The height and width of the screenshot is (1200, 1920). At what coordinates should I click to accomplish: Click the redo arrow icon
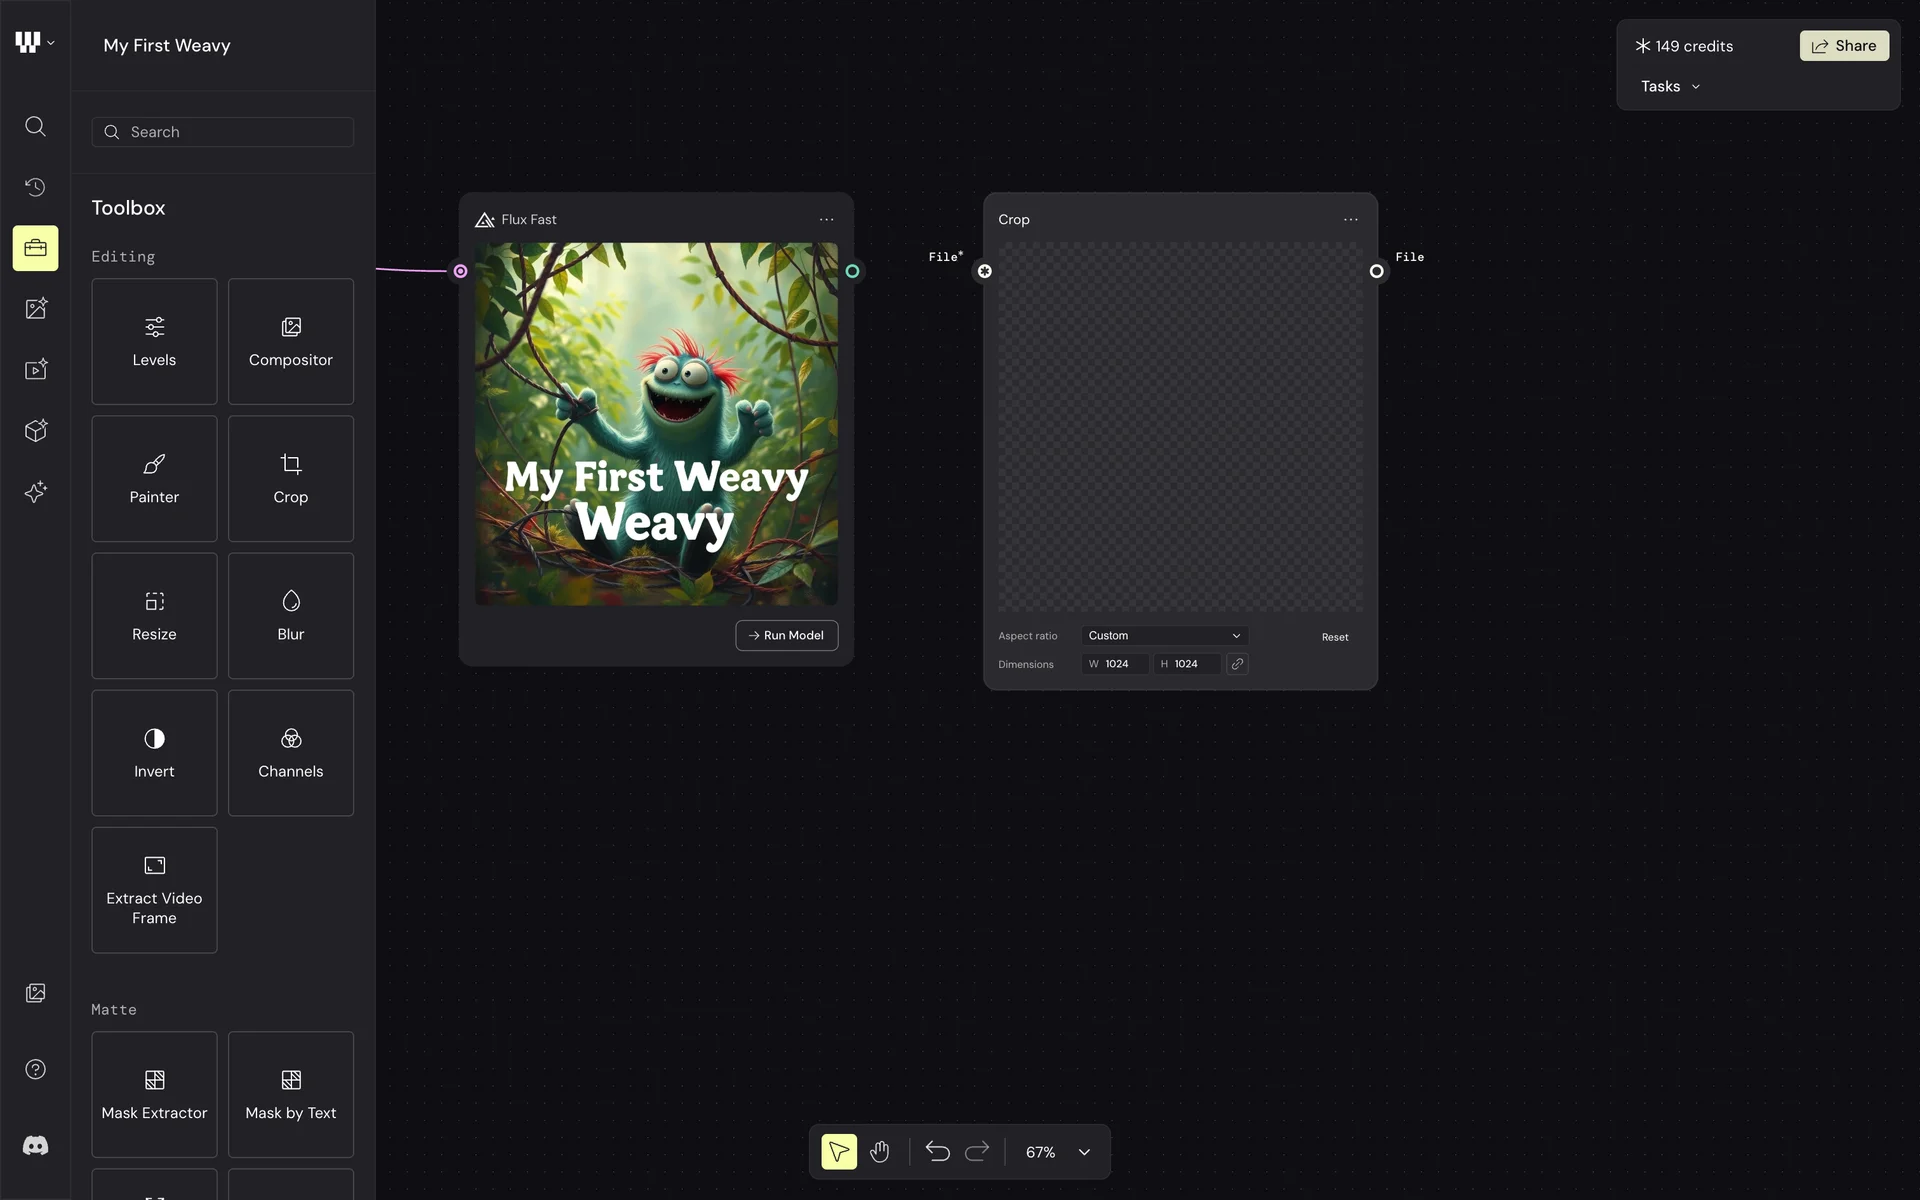(x=977, y=1152)
